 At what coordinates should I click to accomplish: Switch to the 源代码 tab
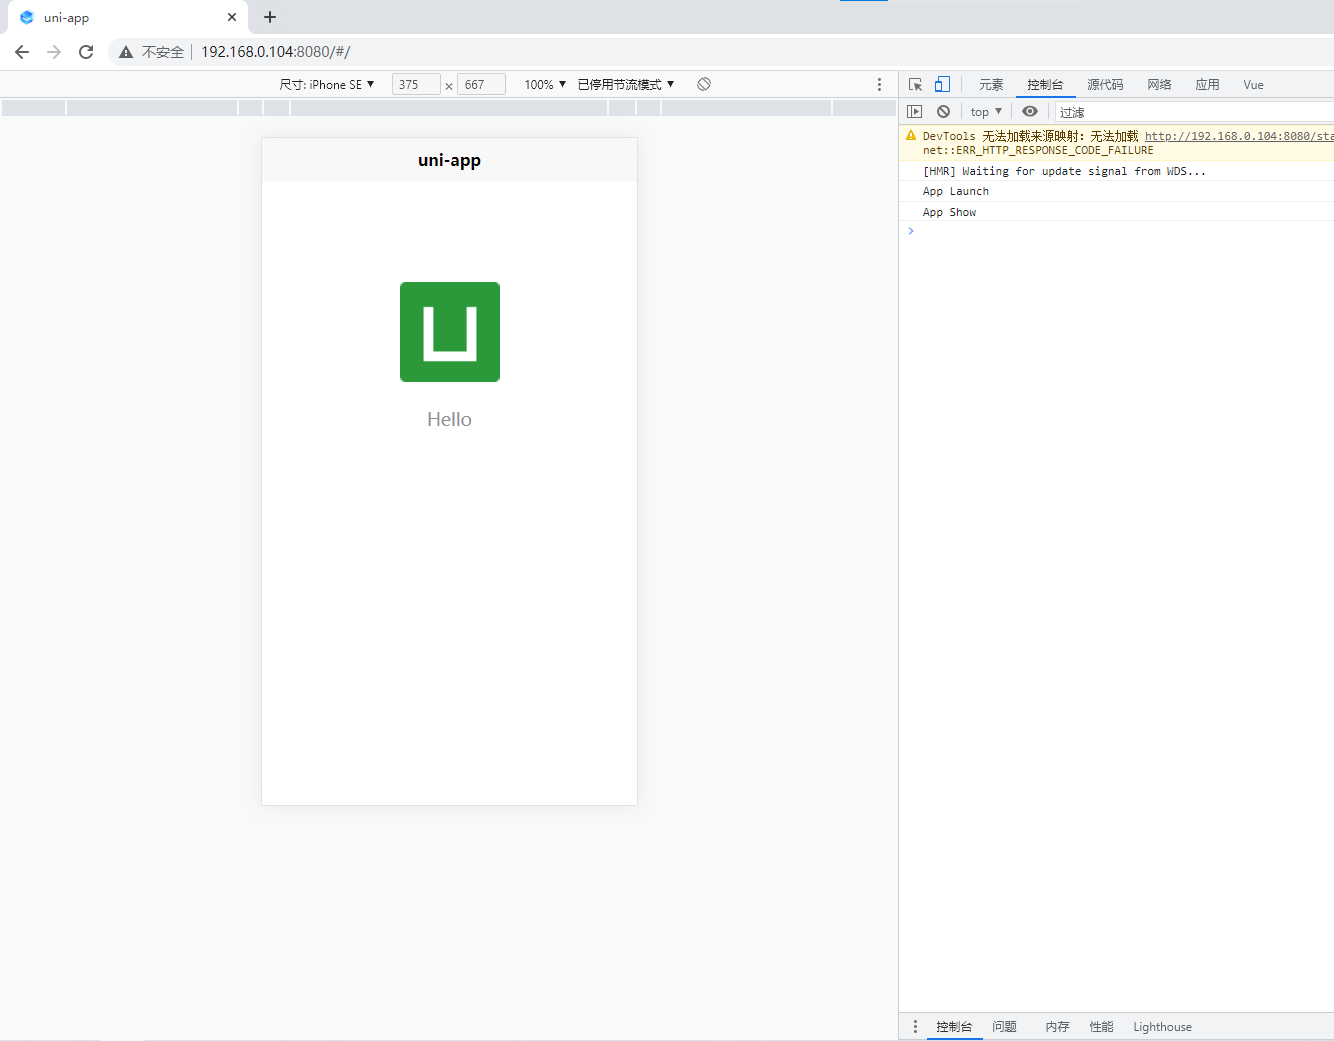pos(1105,85)
